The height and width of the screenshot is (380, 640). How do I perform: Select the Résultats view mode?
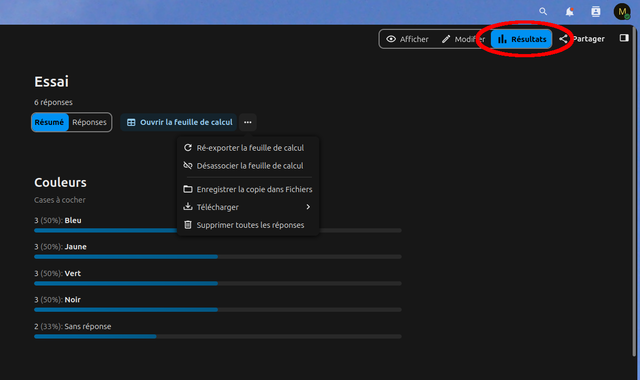522,39
